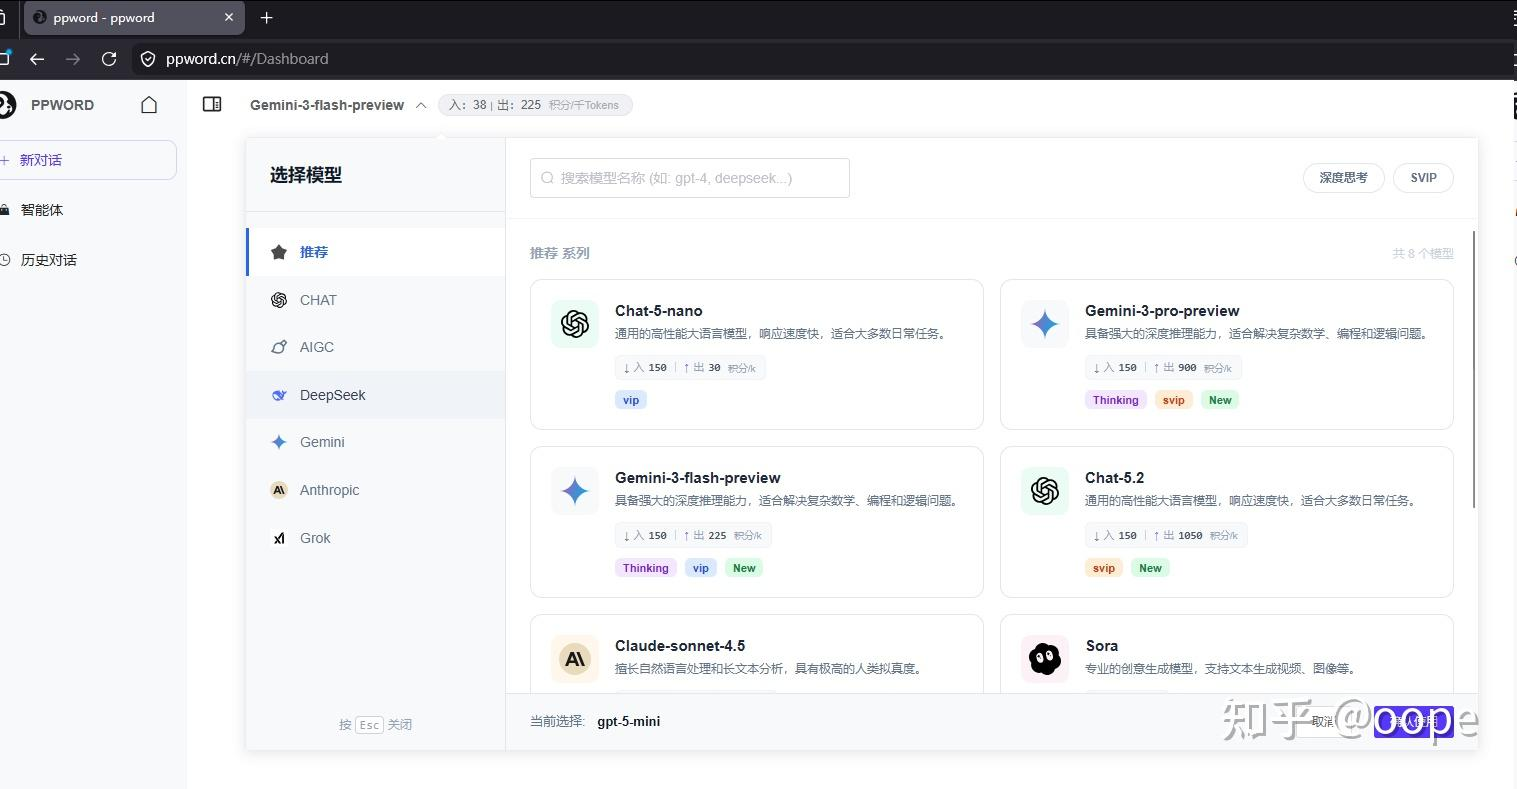Choose the Gemini-3-pro-preview model title

point(1162,311)
